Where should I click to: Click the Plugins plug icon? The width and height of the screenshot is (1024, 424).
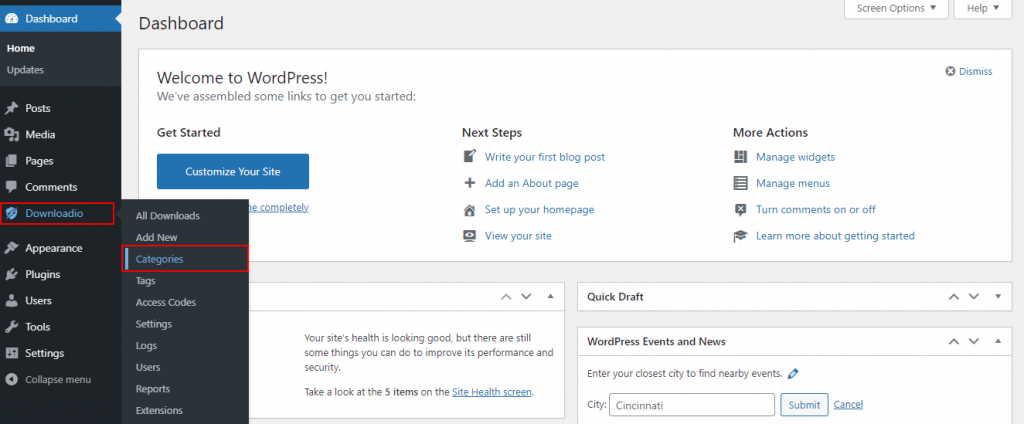(x=11, y=274)
